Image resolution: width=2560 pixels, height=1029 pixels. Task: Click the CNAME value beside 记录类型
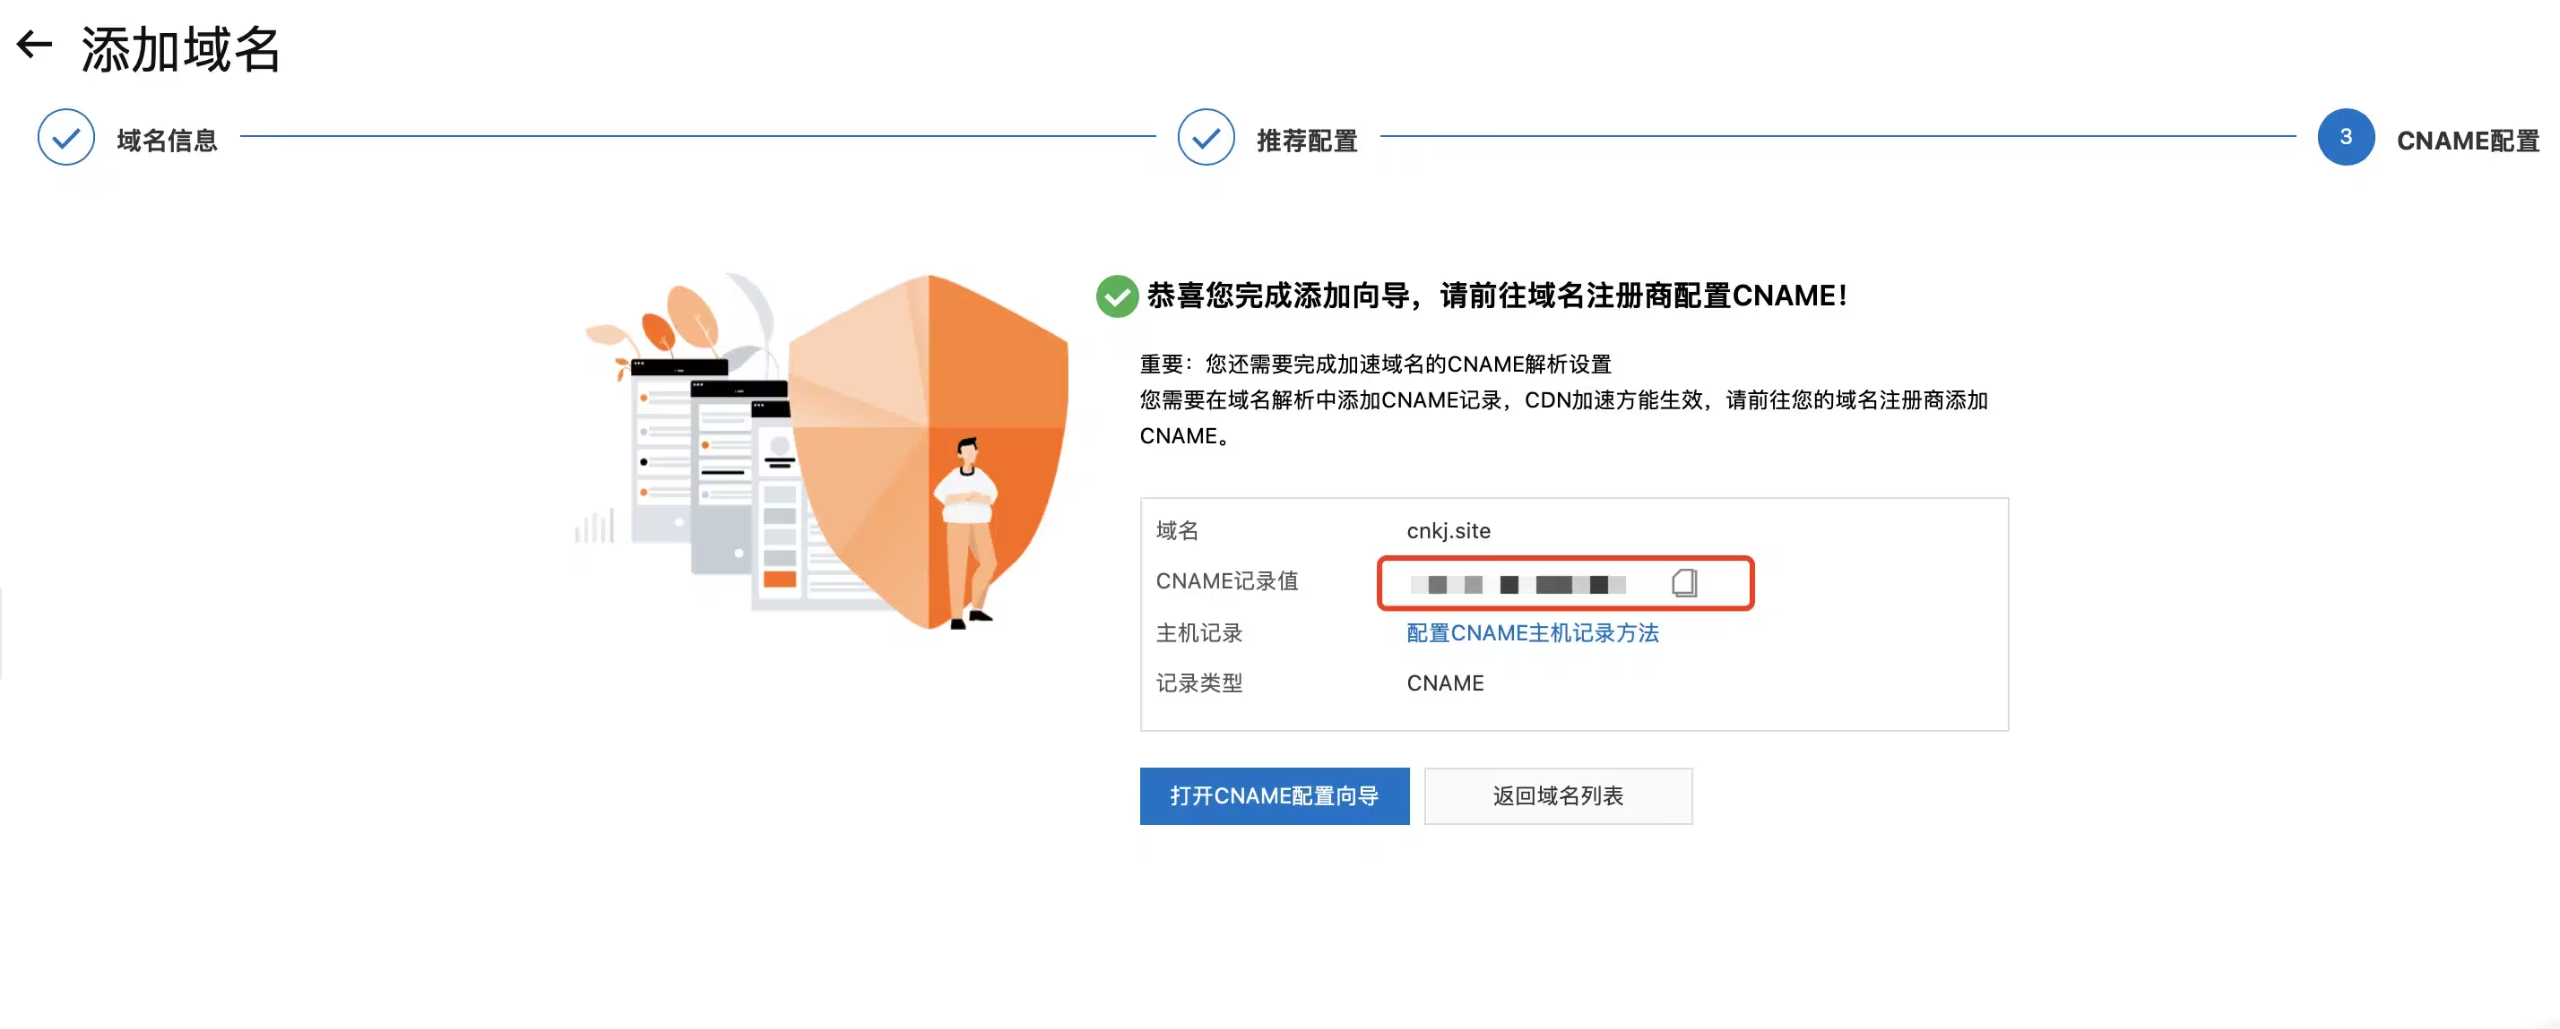(1445, 683)
